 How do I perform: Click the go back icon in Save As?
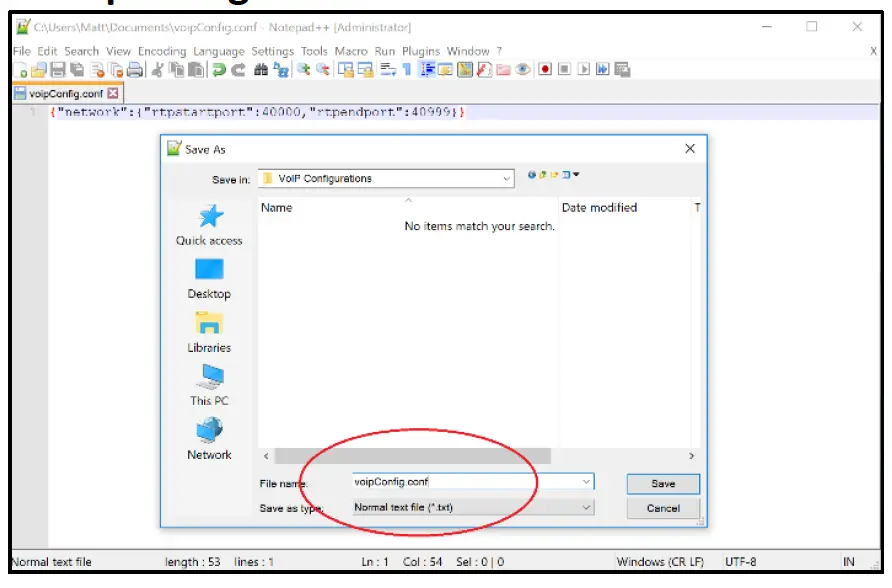click(x=531, y=175)
